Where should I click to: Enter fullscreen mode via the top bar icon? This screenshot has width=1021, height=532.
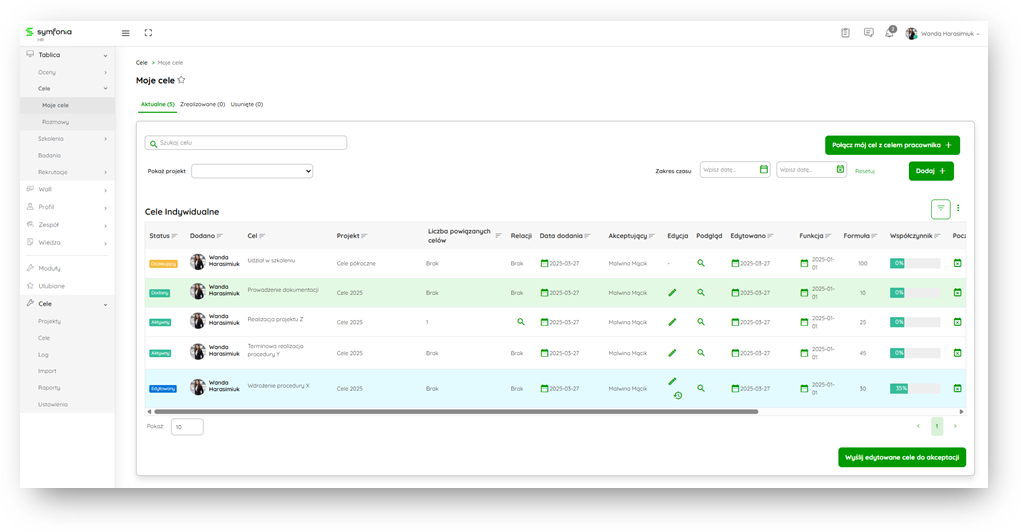pos(148,33)
